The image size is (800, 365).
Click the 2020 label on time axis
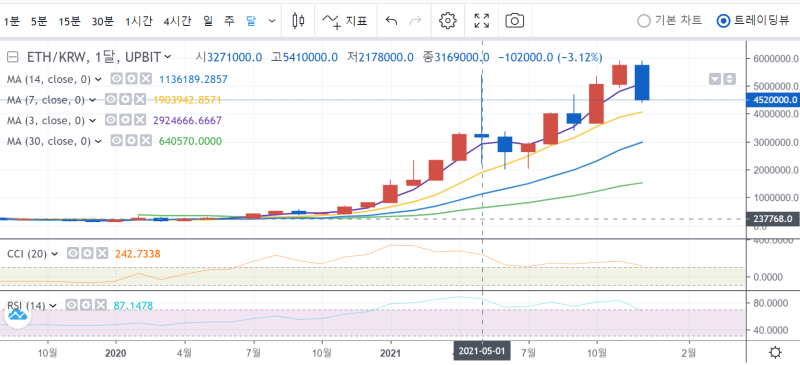(x=115, y=352)
